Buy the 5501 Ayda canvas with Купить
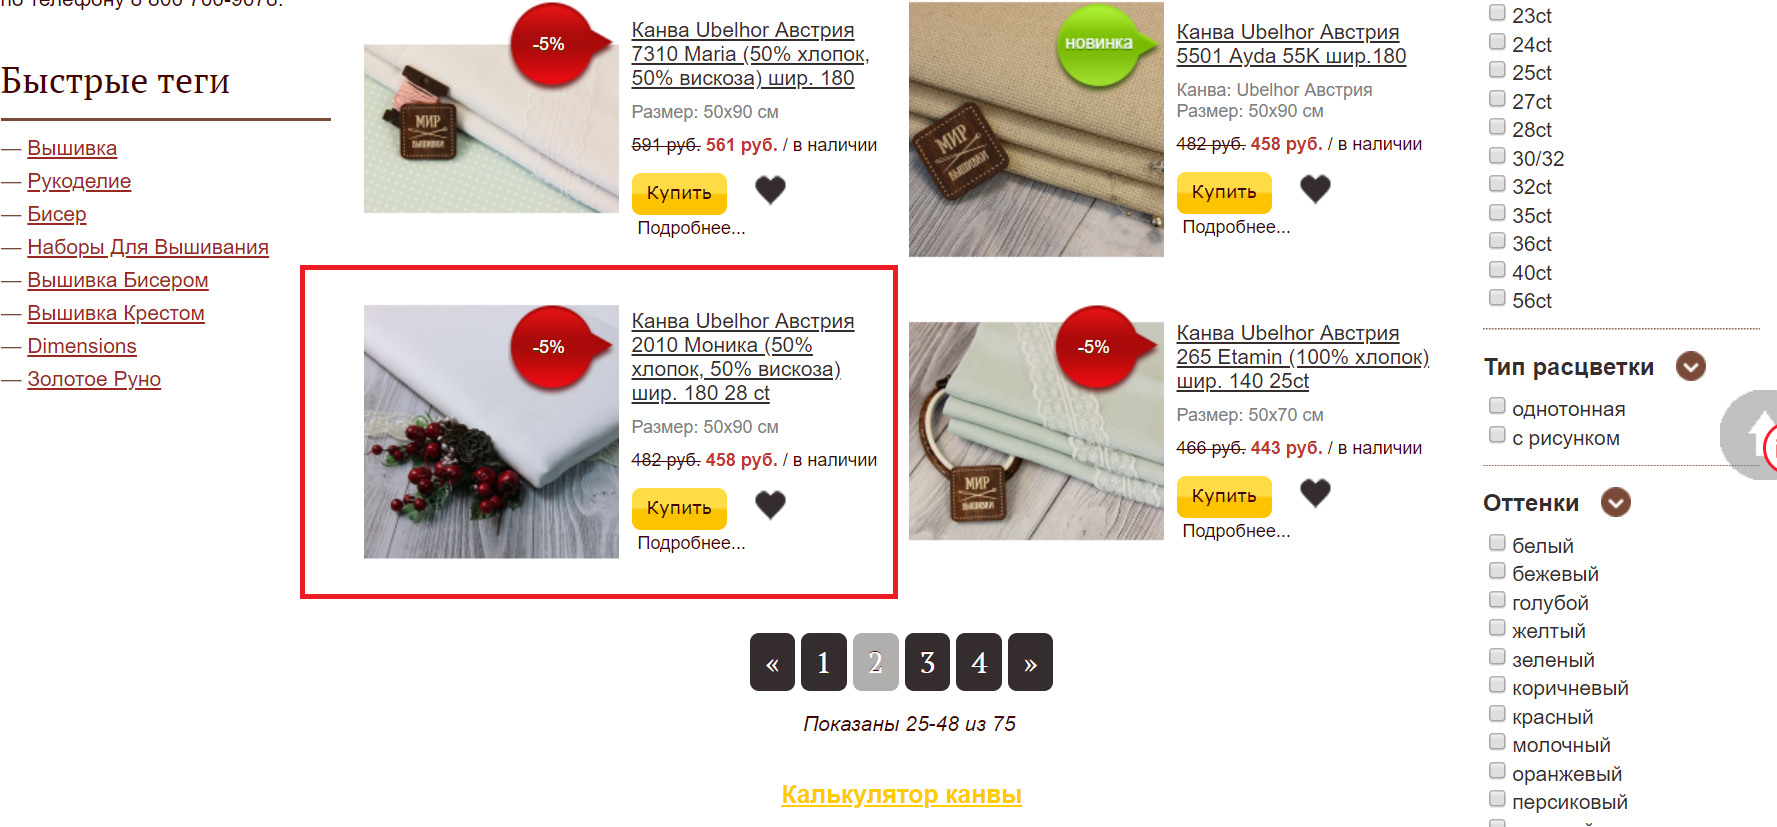Screen dimensions: 1777x827 (1224, 192)
